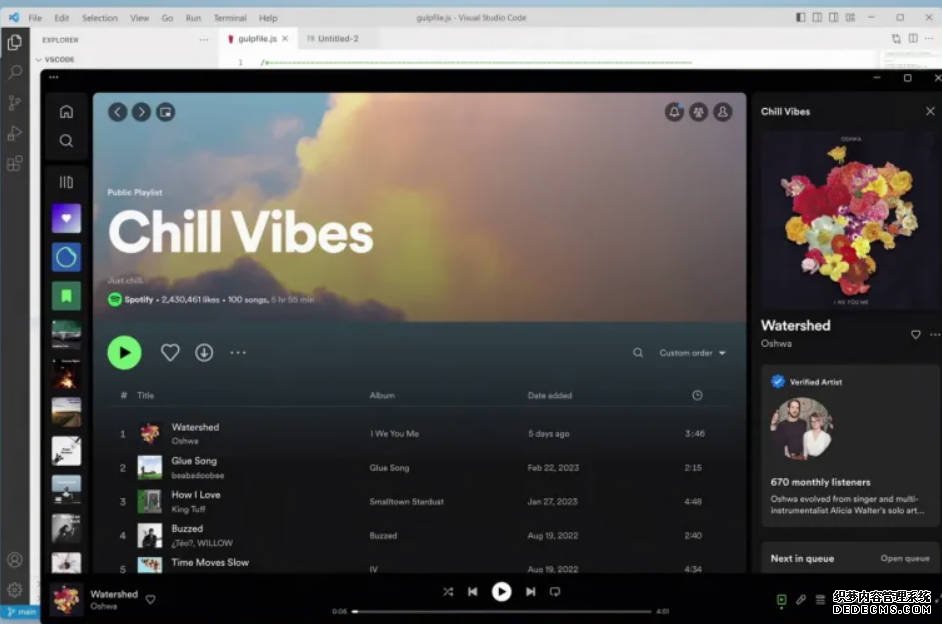This screenshot has height=624, width=942.
Task: Toggle repeat in the player bar
Action: (x=555, y=592)
